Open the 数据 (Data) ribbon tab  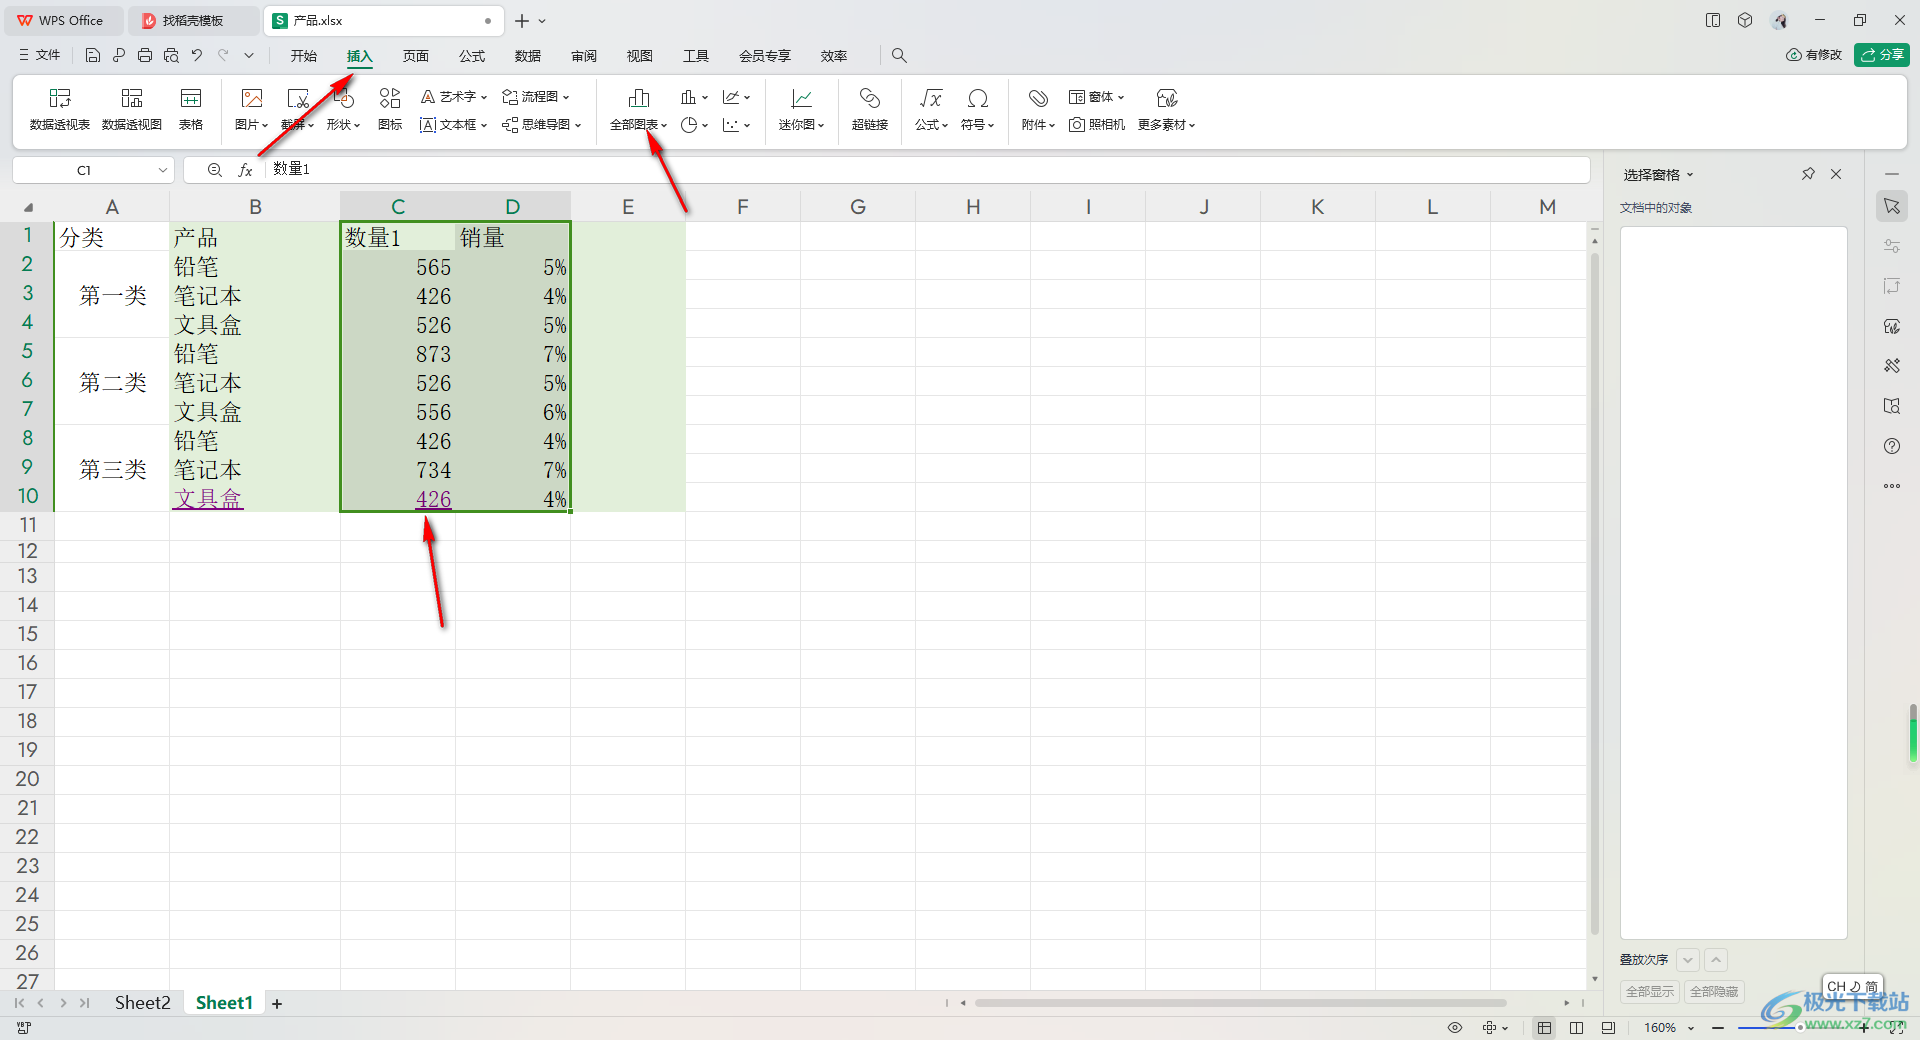(528, 56)
